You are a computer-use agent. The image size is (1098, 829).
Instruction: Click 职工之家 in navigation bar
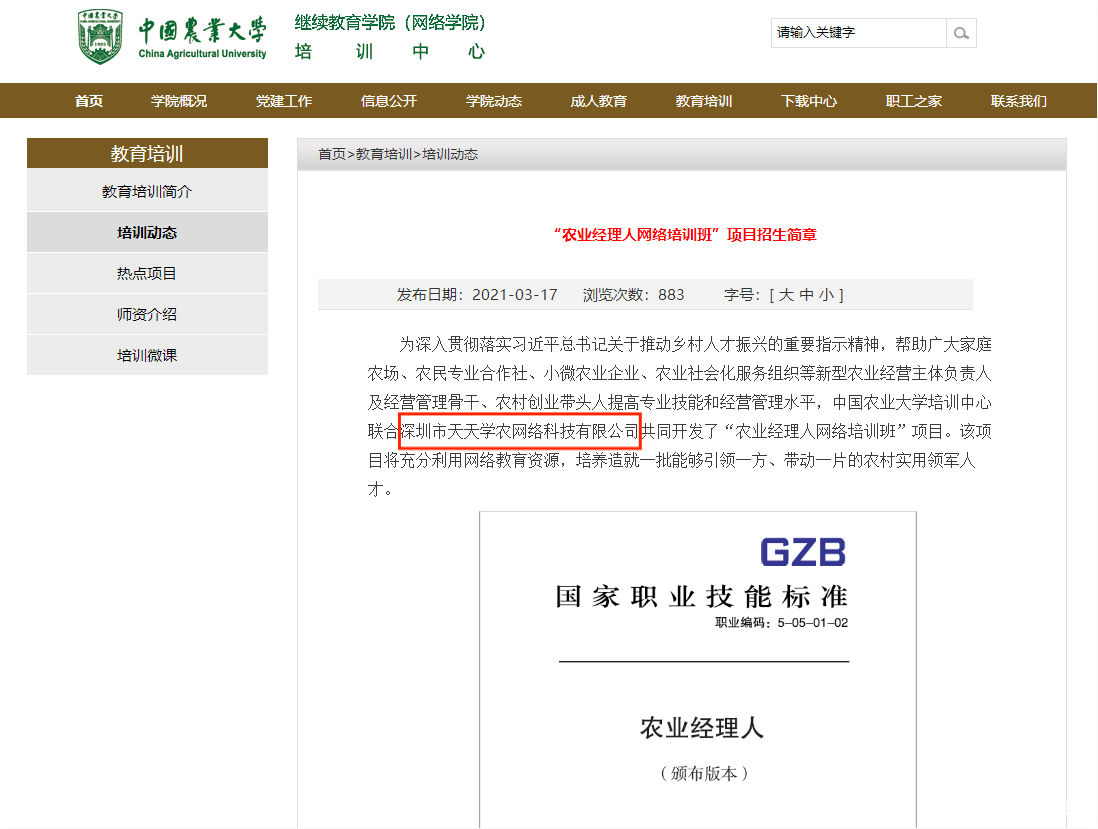coord(914,101)
